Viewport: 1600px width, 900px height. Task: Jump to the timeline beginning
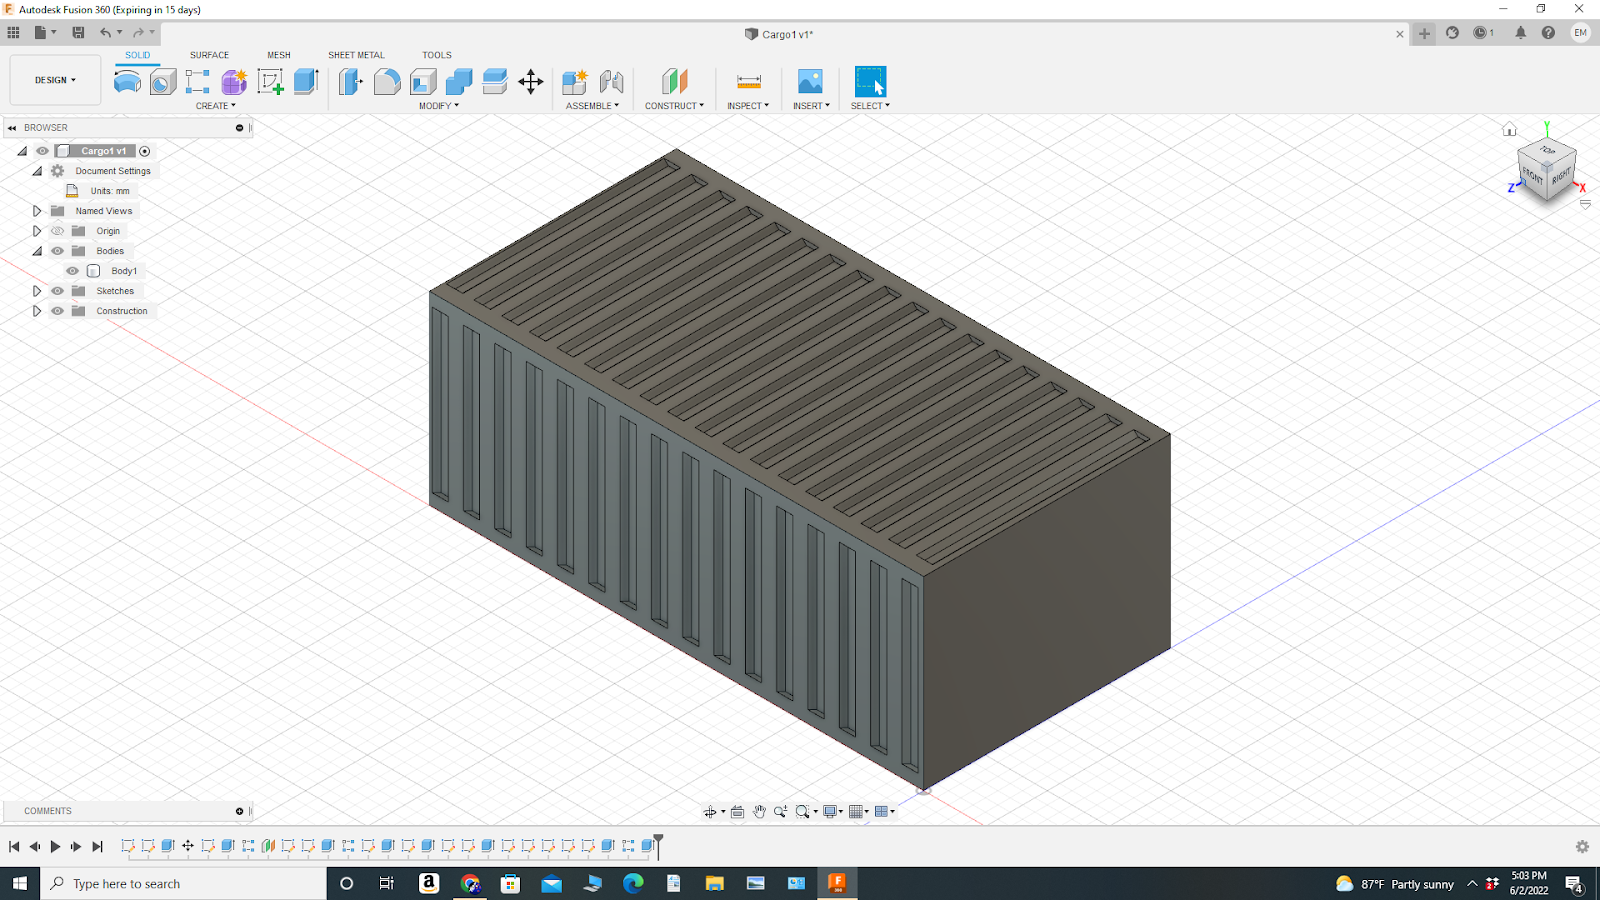(14, 847)
